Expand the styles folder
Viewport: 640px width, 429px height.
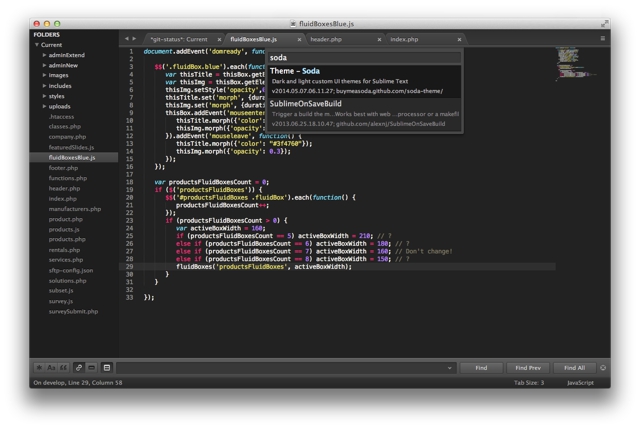(x=44, y=96)
